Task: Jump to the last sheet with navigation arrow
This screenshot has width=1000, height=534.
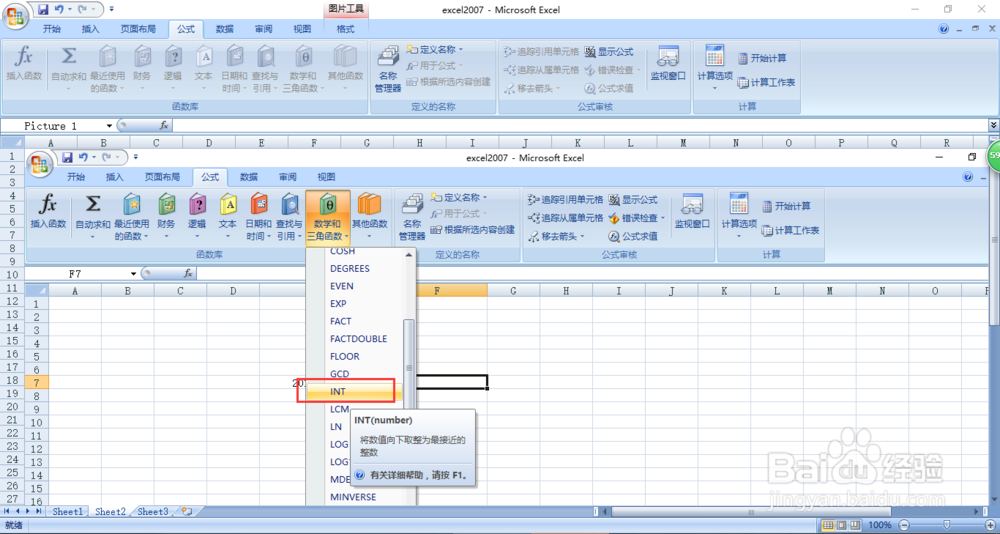Action: click(x=39, y=512)
